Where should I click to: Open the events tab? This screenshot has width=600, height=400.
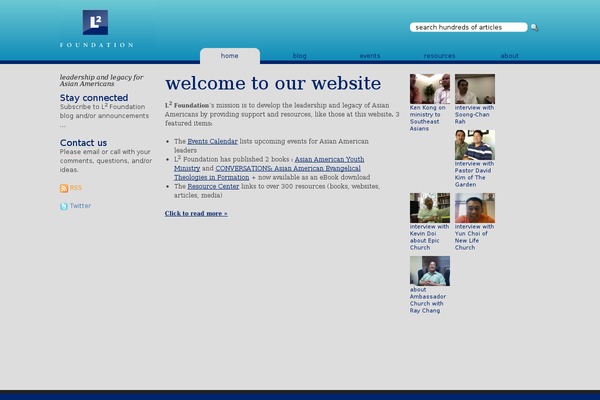(370, 56)
